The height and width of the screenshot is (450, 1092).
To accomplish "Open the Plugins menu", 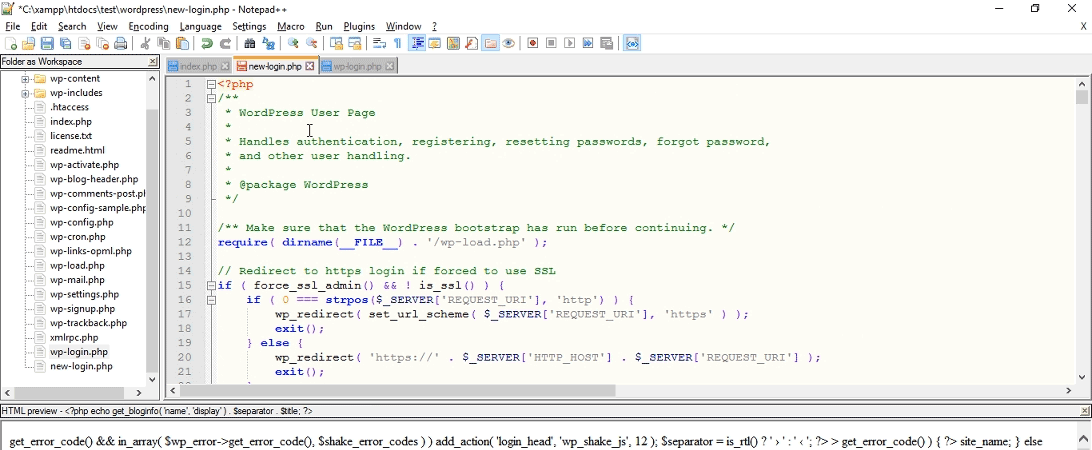I will (x=359, y=26).
